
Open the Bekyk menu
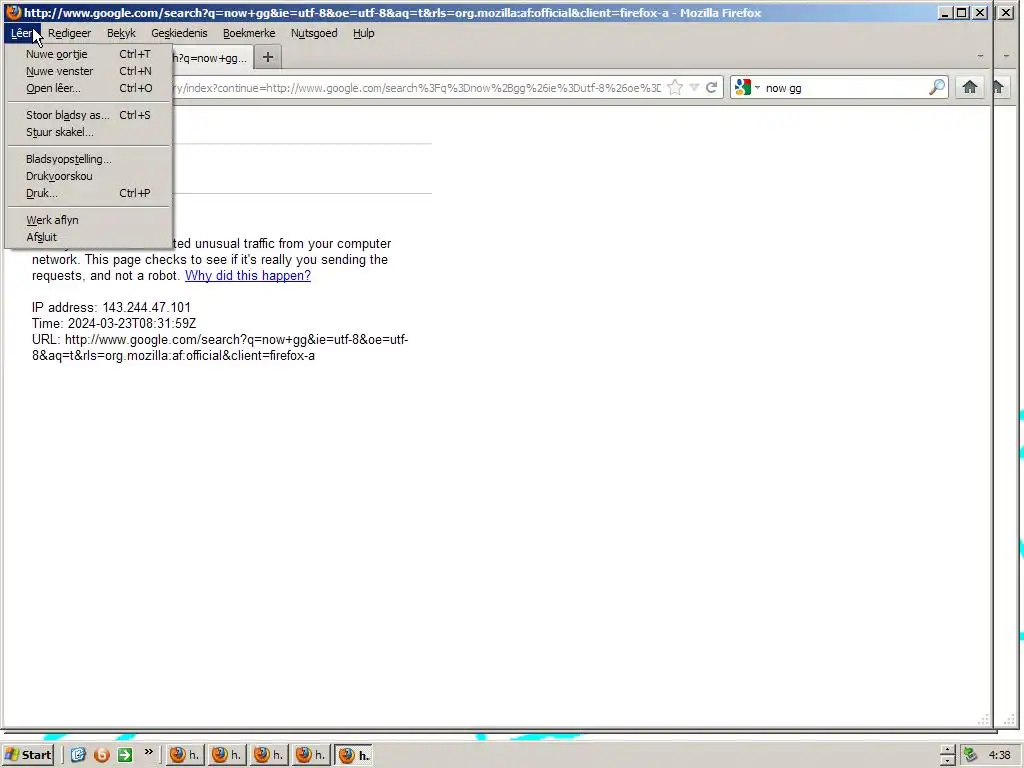(121, 33)
